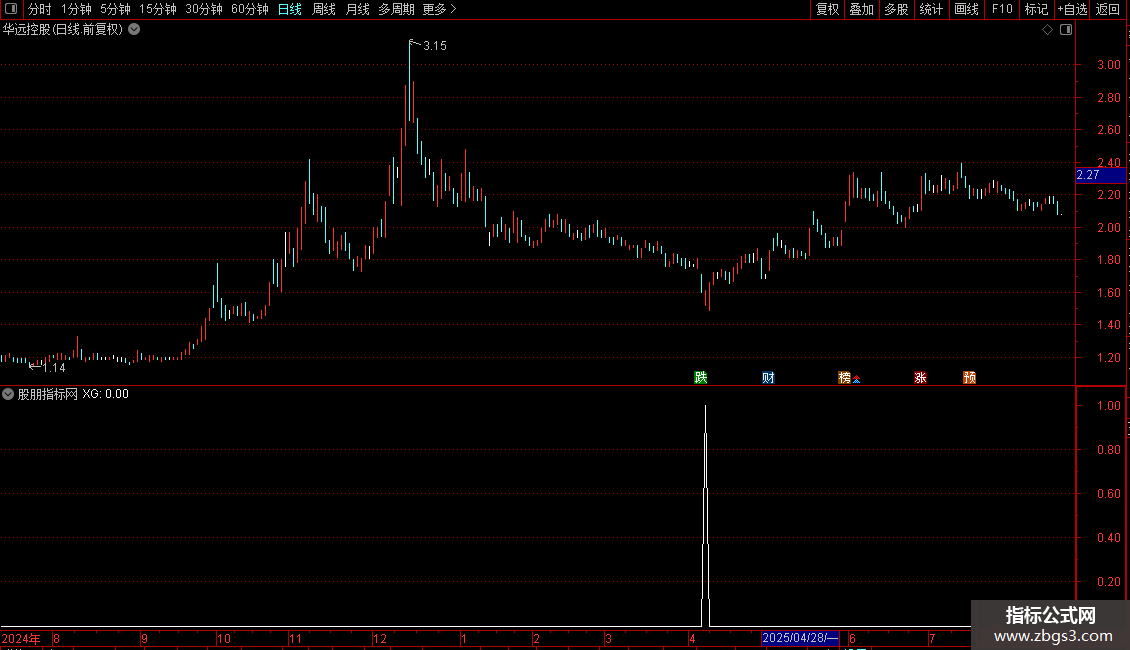Open the 多股 multi-stock view
This screenshot has height=650, width=1130.
click(897, 9)
